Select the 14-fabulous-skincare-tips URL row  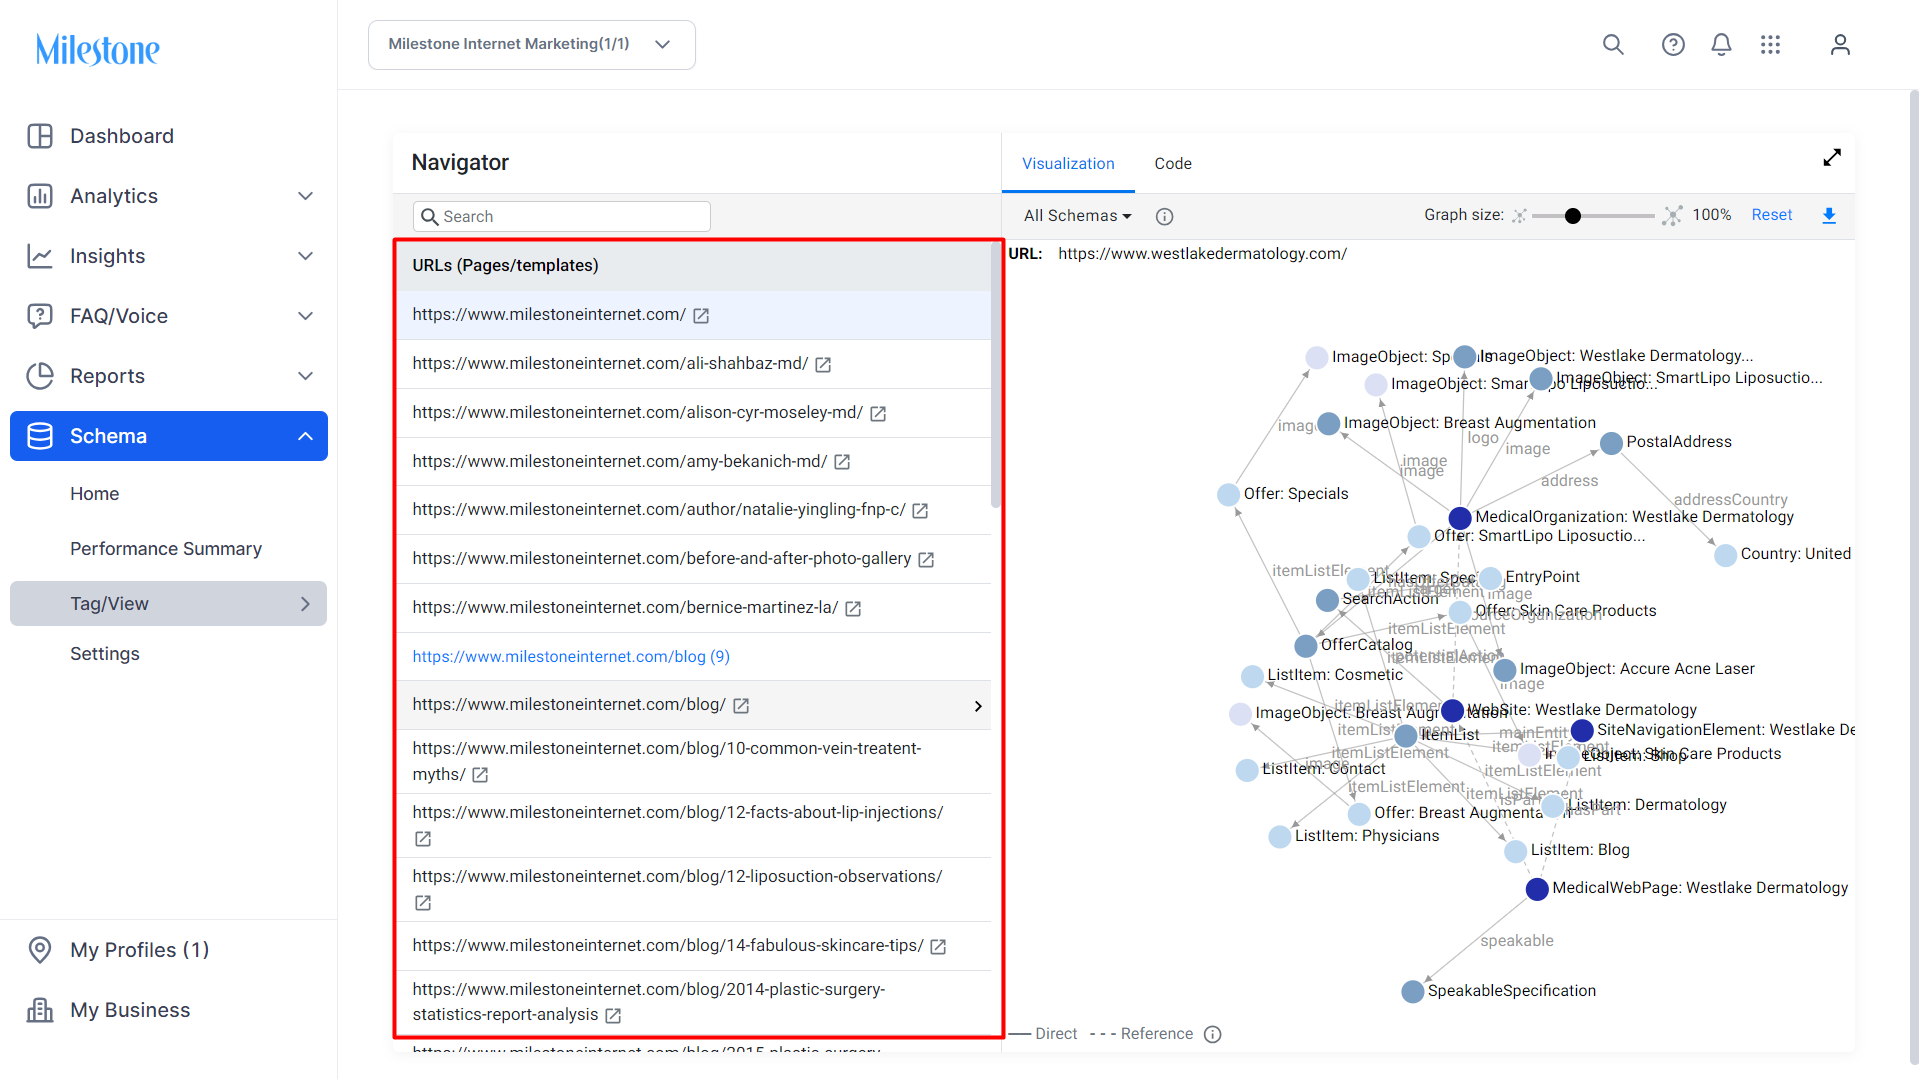coord(694,946)
